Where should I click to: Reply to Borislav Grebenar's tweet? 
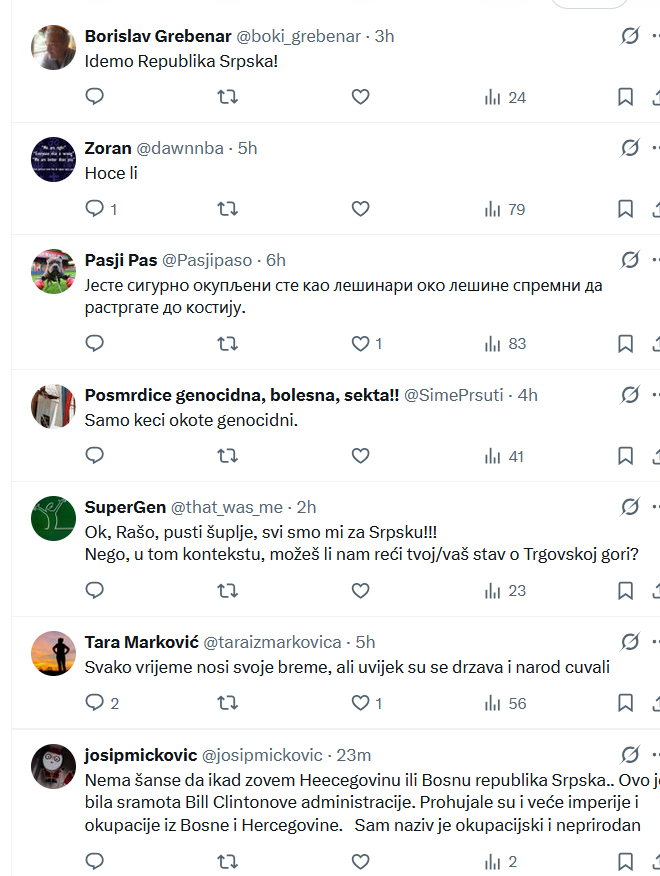[95, 97]
